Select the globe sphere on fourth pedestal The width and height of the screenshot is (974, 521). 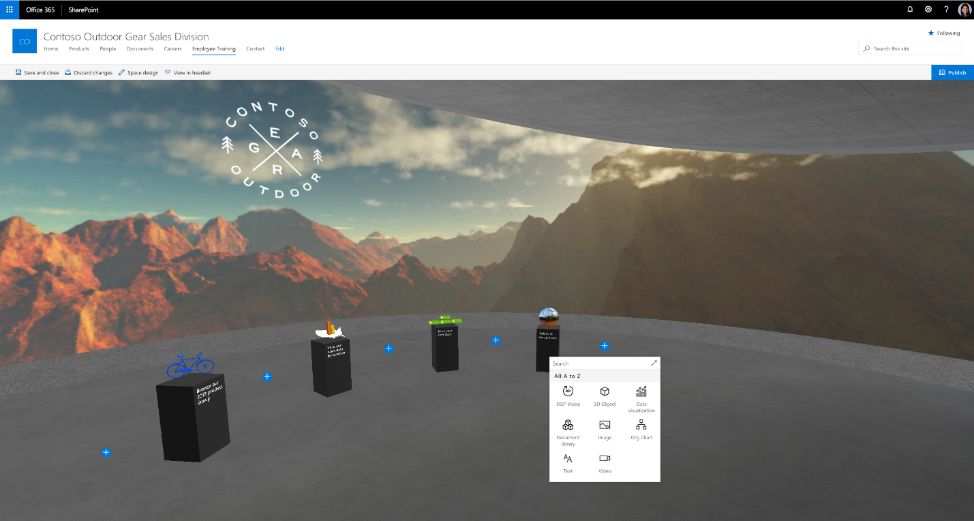point(548,316)
